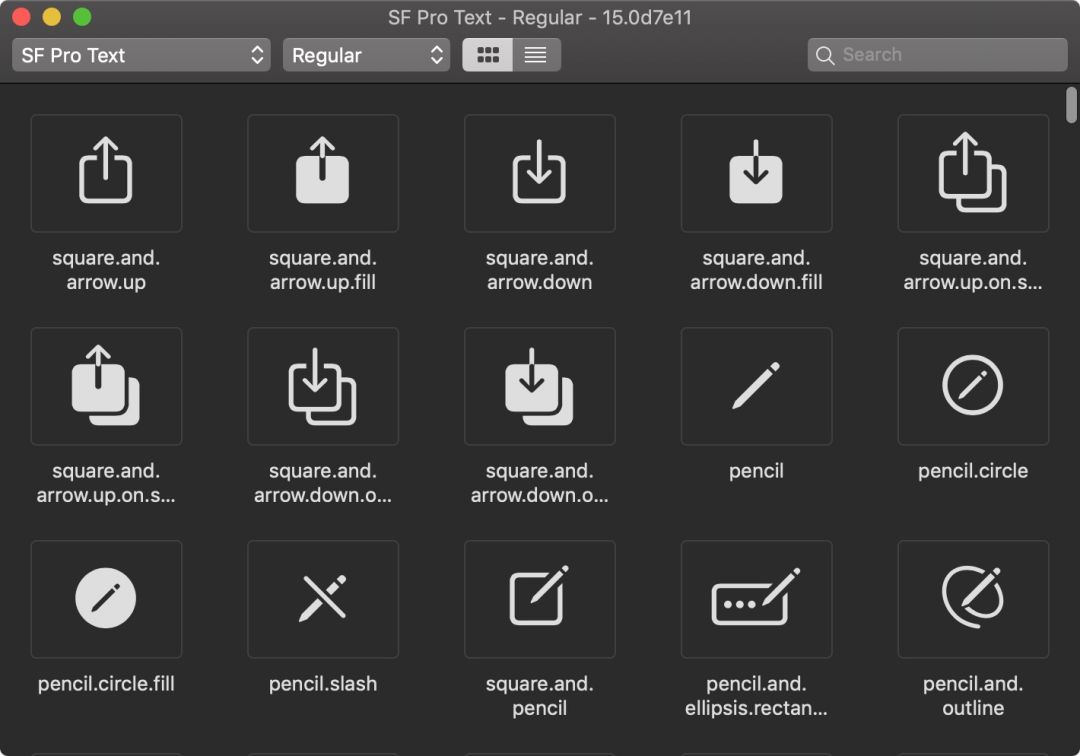Select outlined arrow-up on stacked squares symbol

tap(973, 173)
